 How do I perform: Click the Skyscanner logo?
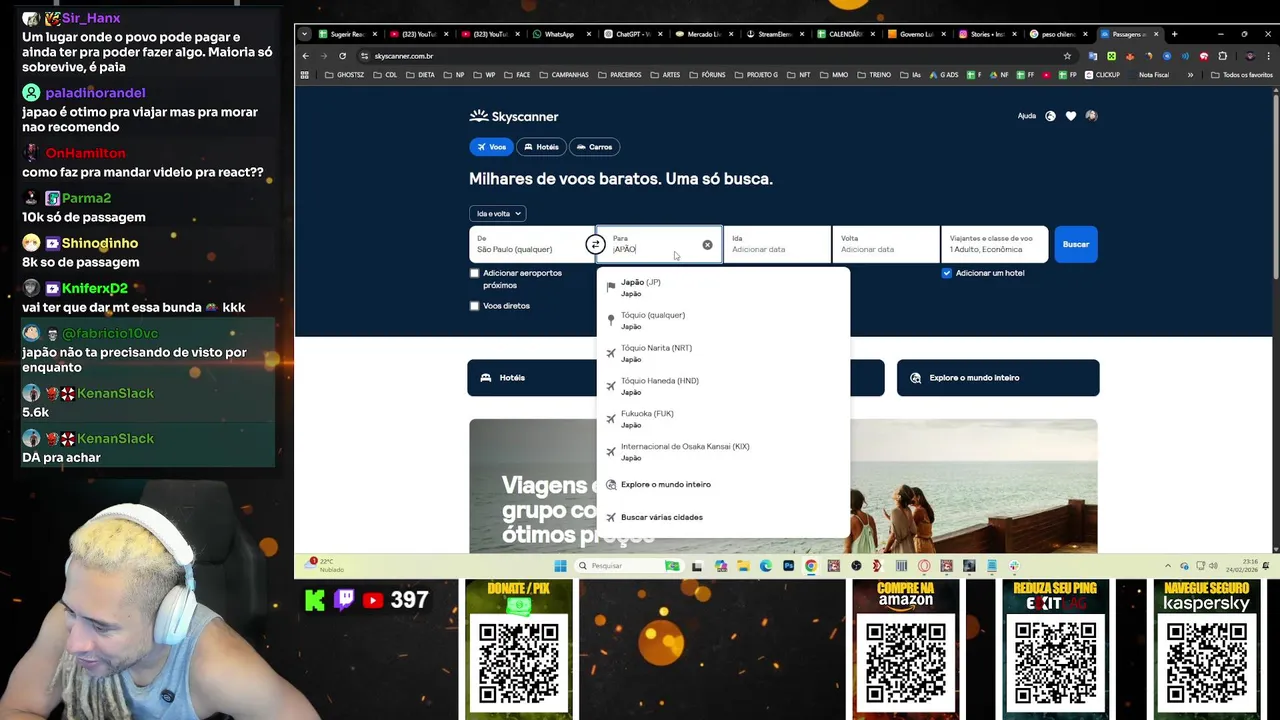514,117
